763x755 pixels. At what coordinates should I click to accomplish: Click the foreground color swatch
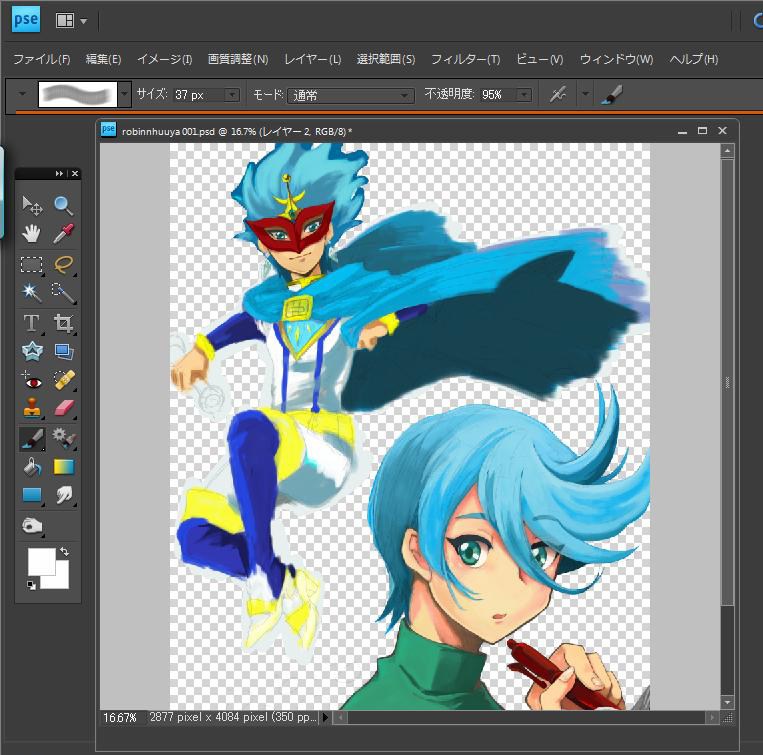pos(42,562)
